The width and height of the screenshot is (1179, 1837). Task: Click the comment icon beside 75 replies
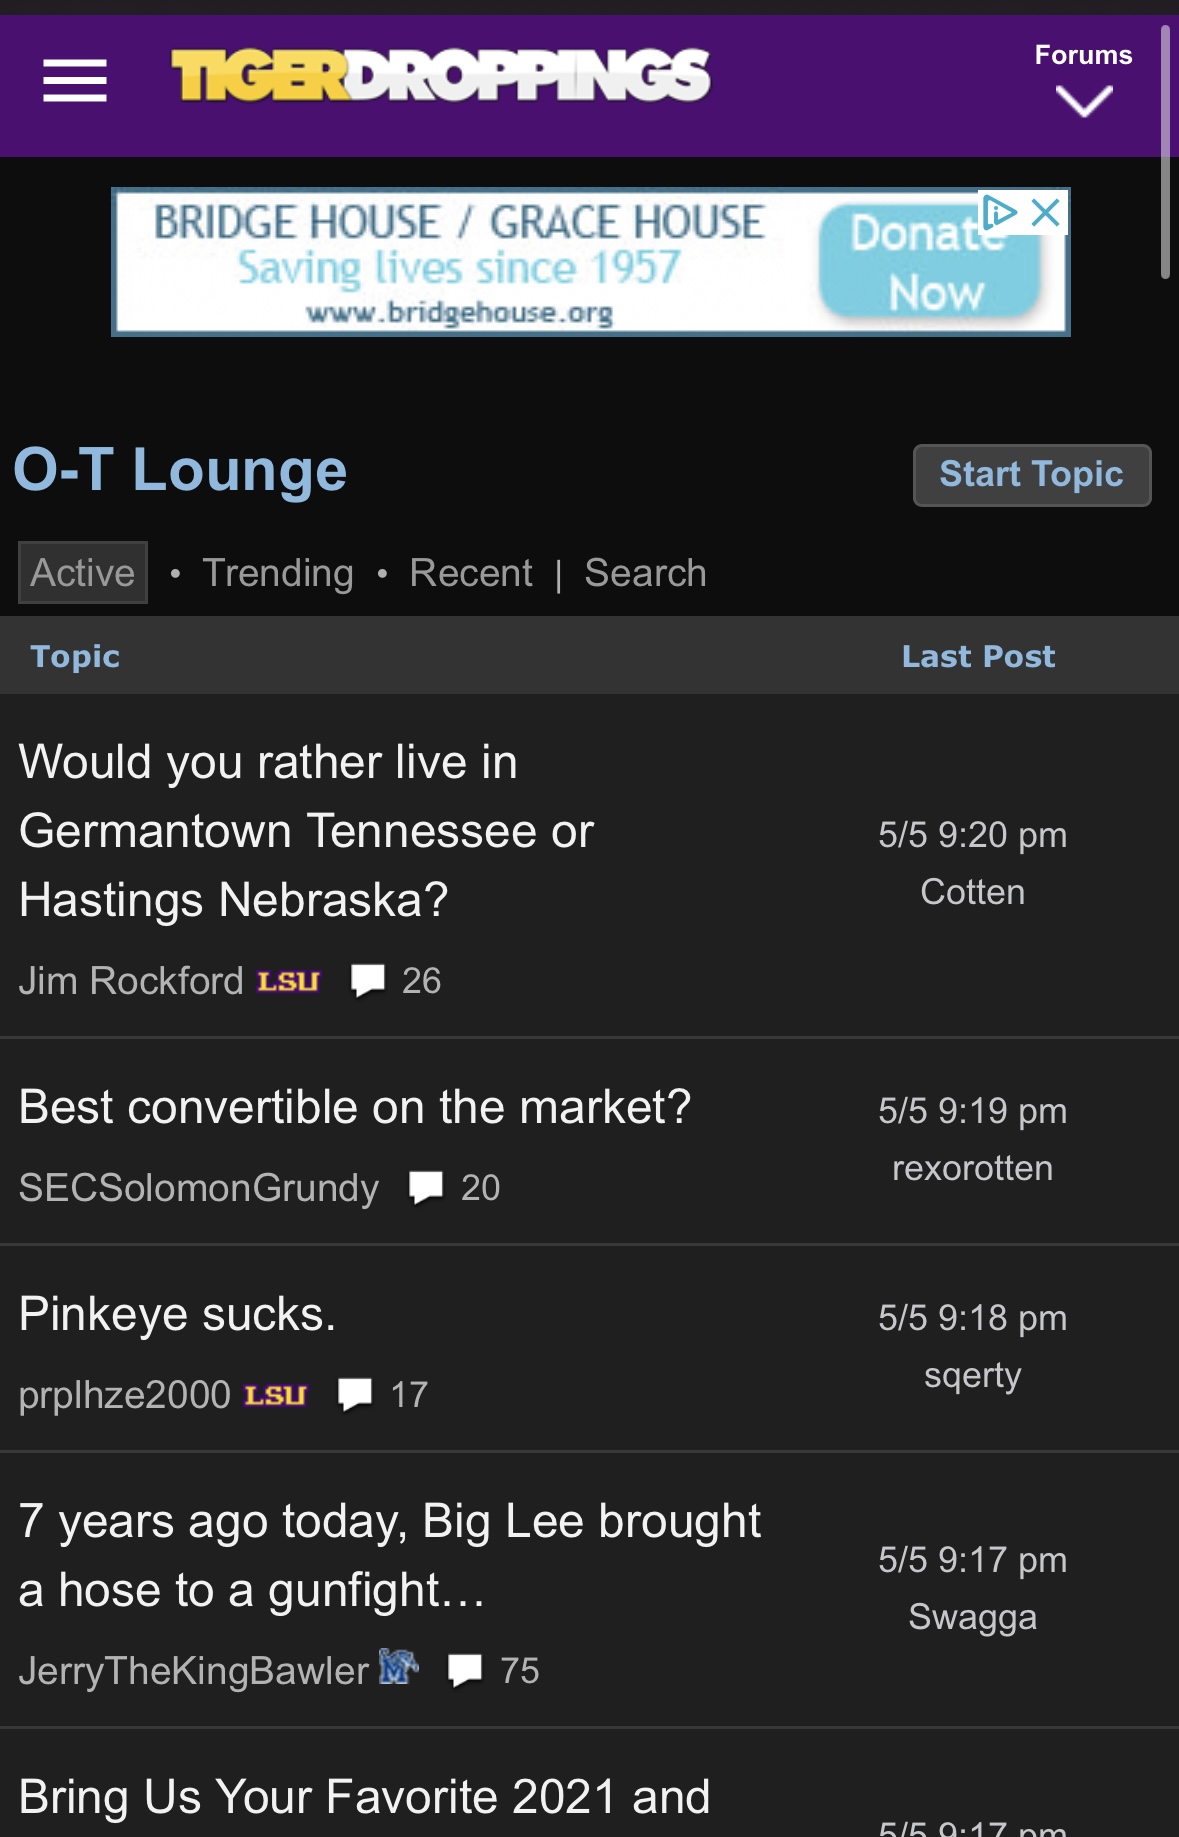point(465,1671)
